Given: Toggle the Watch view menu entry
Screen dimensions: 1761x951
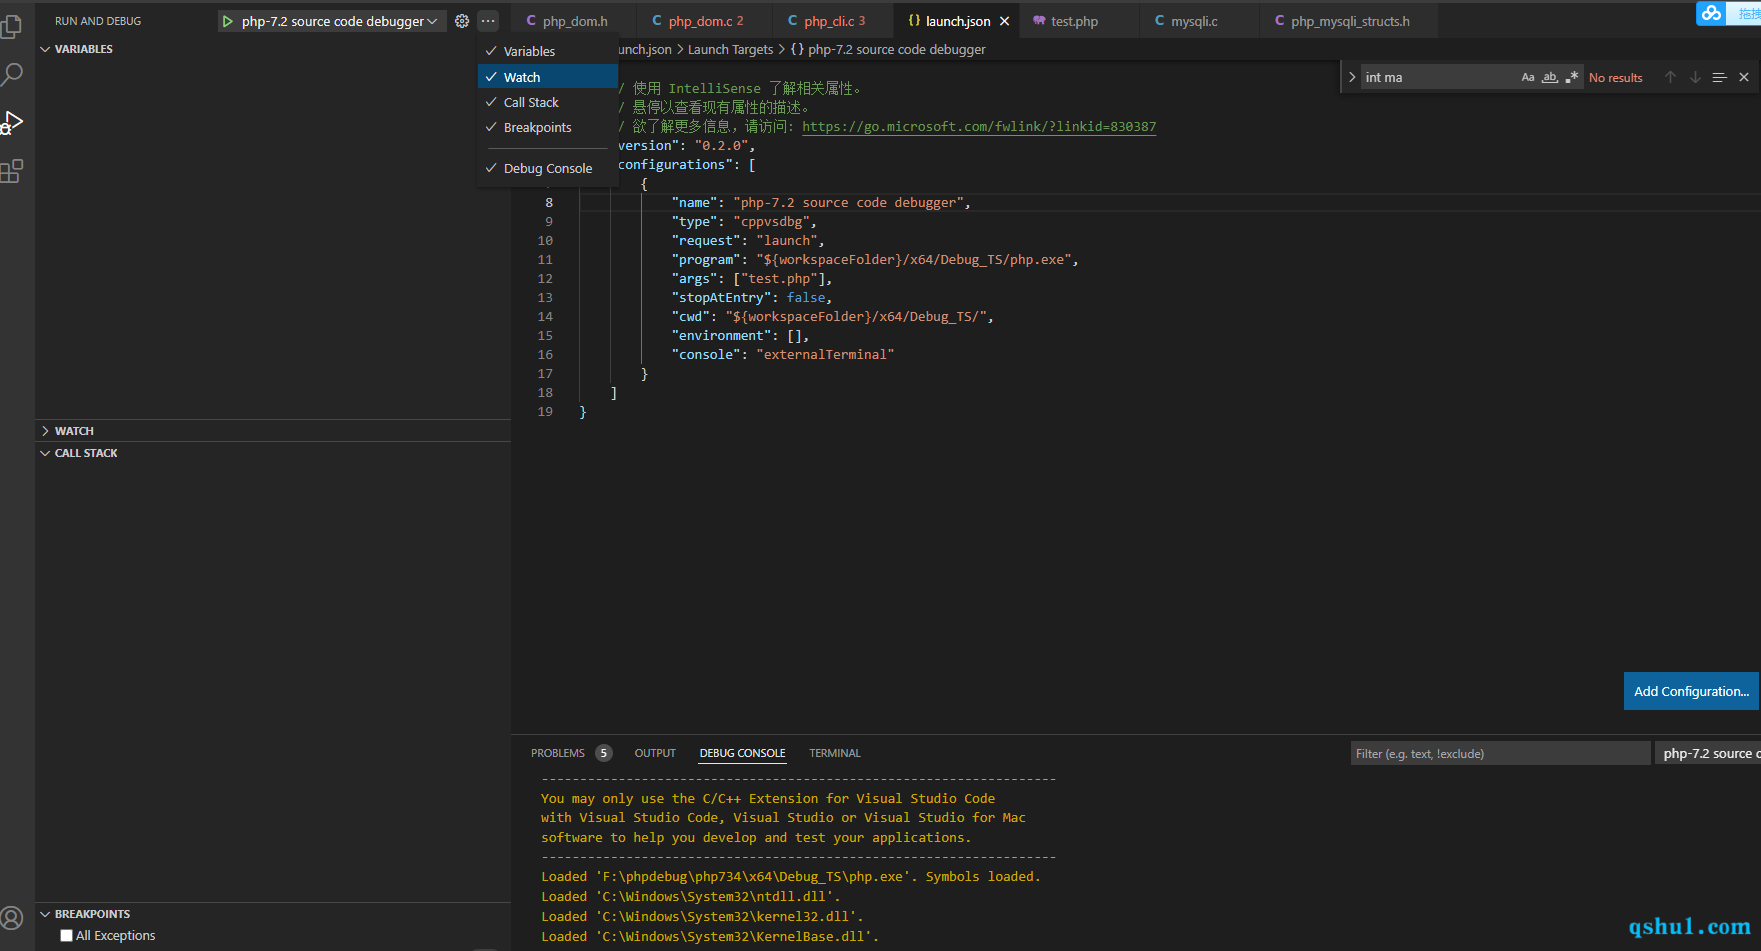Looking at the screenshot, I should pos(548,77).
